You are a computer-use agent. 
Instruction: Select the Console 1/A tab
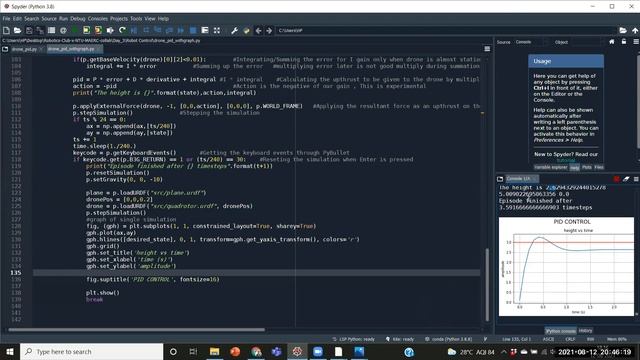522,179
